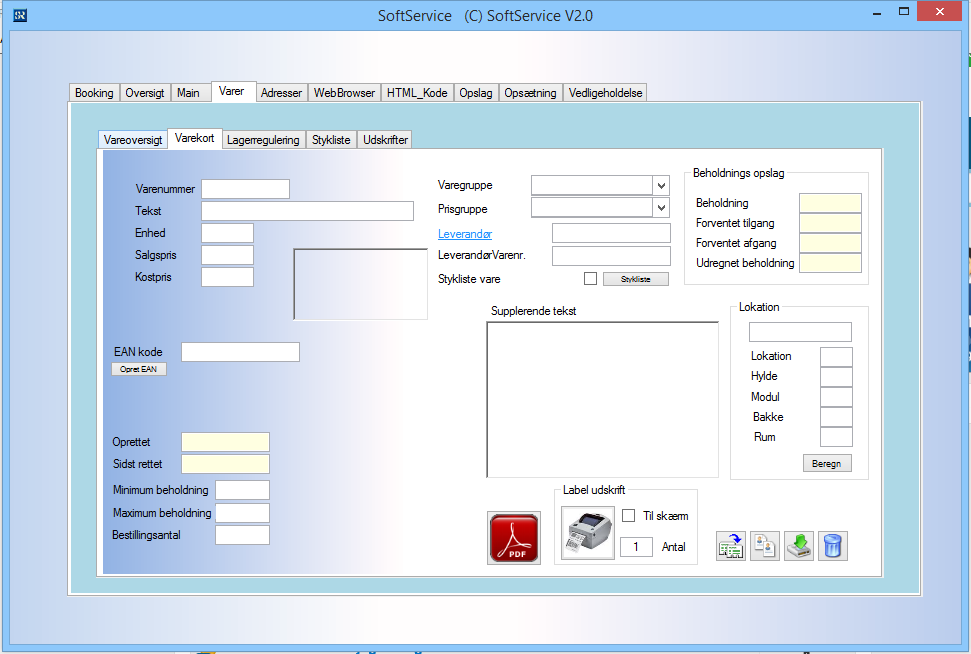Open the Vedligeholdelse main tab

click(605, 93)
